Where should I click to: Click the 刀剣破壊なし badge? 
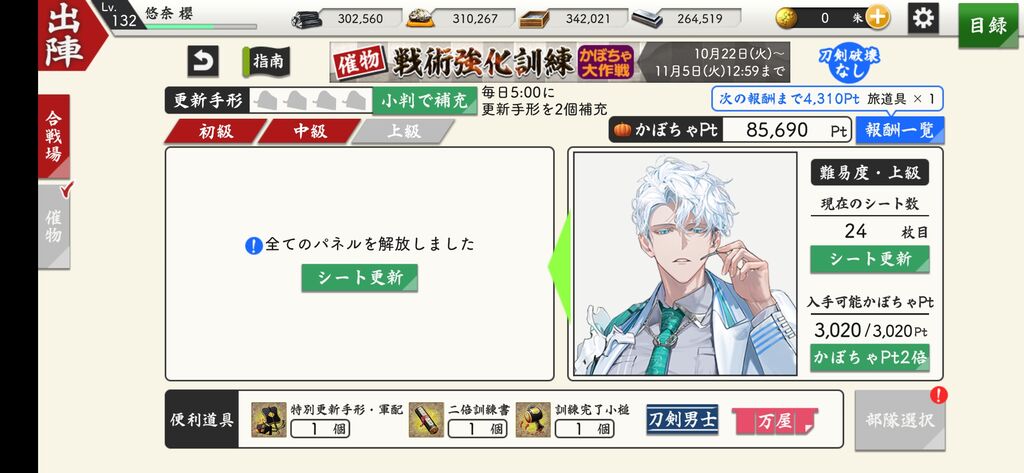coord(849,63)
